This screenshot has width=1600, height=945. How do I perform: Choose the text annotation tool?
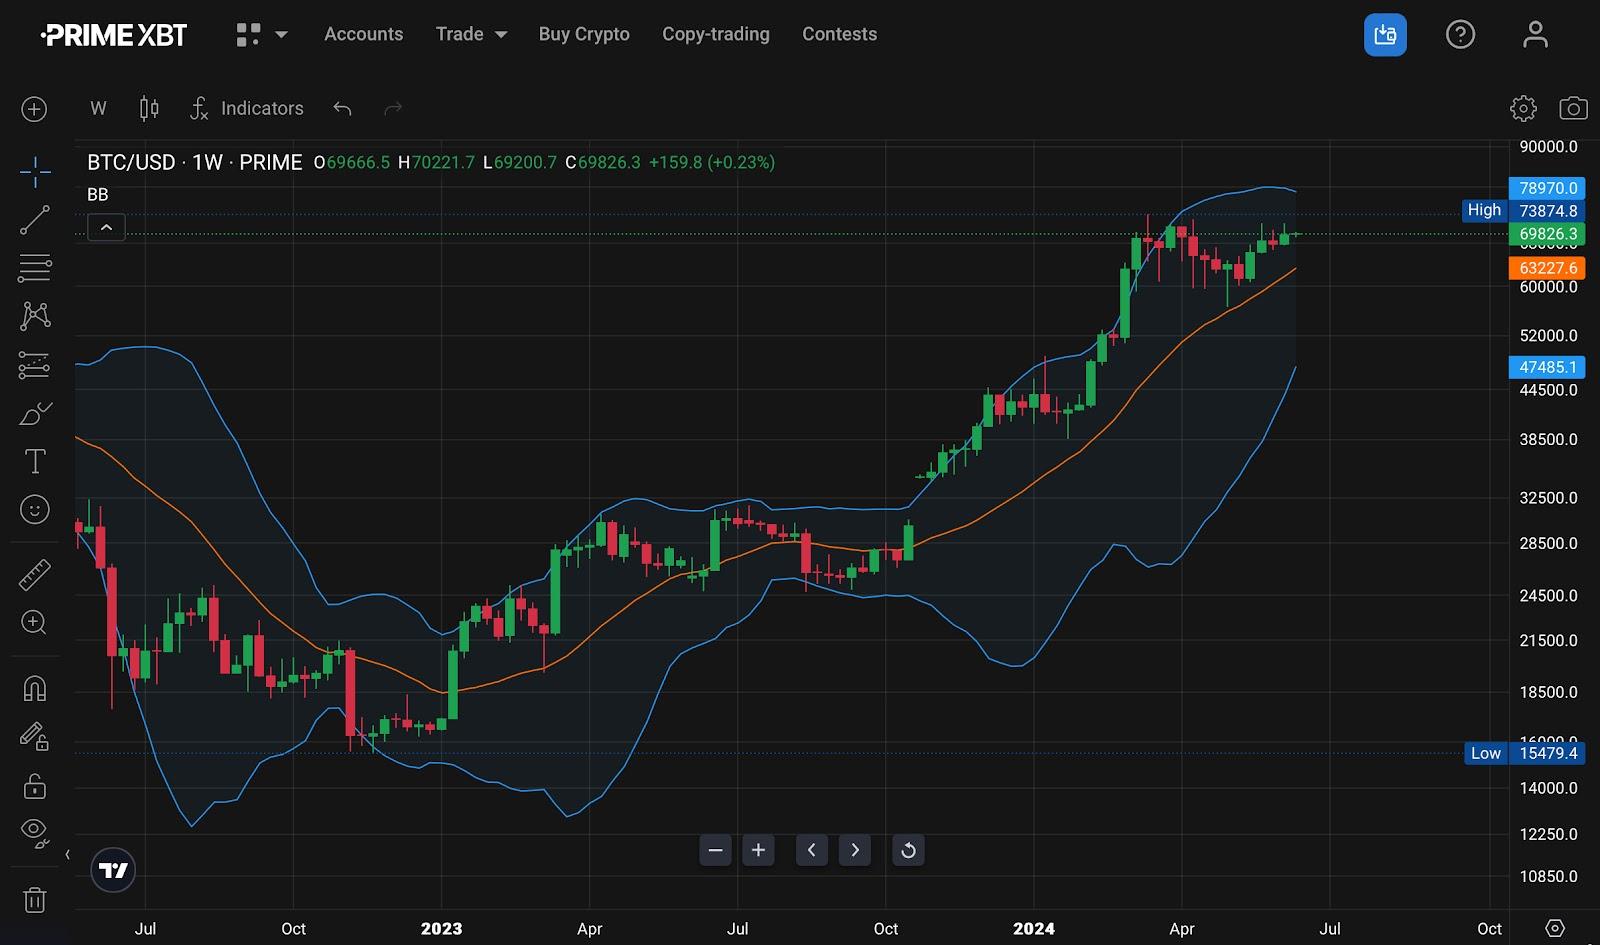click(35, 461)
